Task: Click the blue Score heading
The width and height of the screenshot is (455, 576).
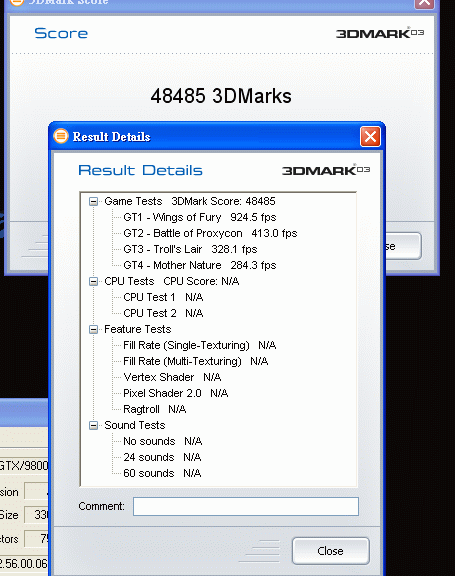Action: tap(61, 33)
